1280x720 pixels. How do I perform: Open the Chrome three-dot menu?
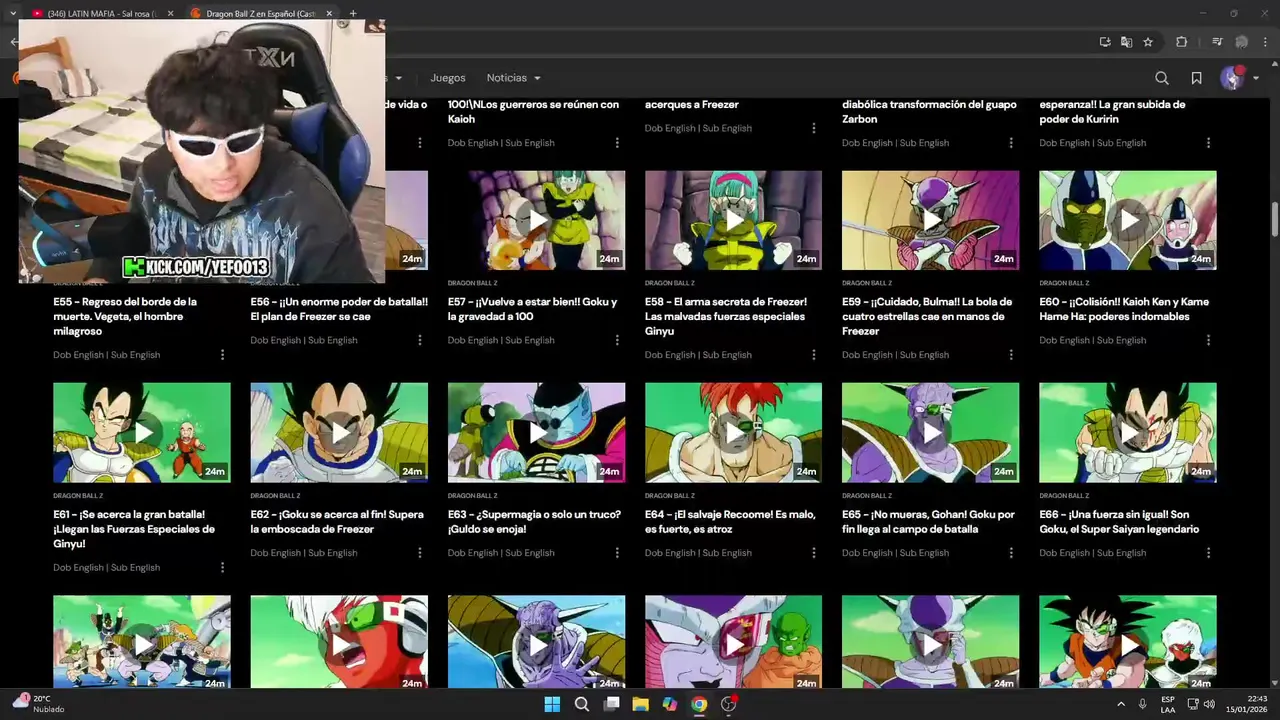point(1265,42)
